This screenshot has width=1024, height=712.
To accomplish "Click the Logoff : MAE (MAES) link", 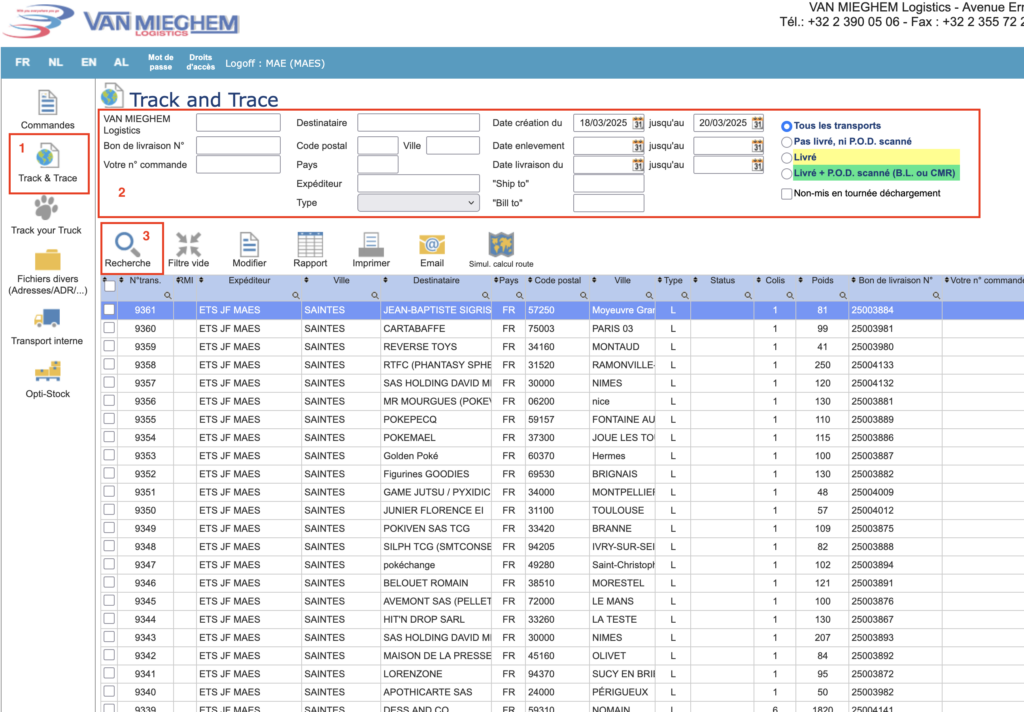I will (x=275, y=63).
